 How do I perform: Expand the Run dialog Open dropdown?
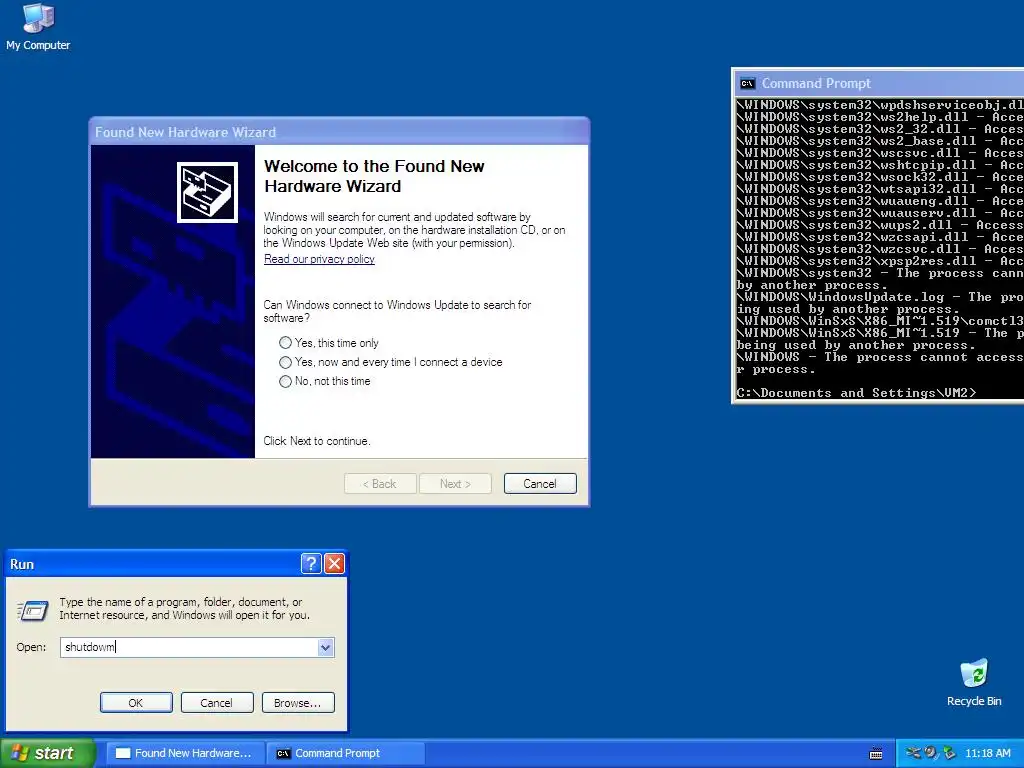click(x=325, y=647)
